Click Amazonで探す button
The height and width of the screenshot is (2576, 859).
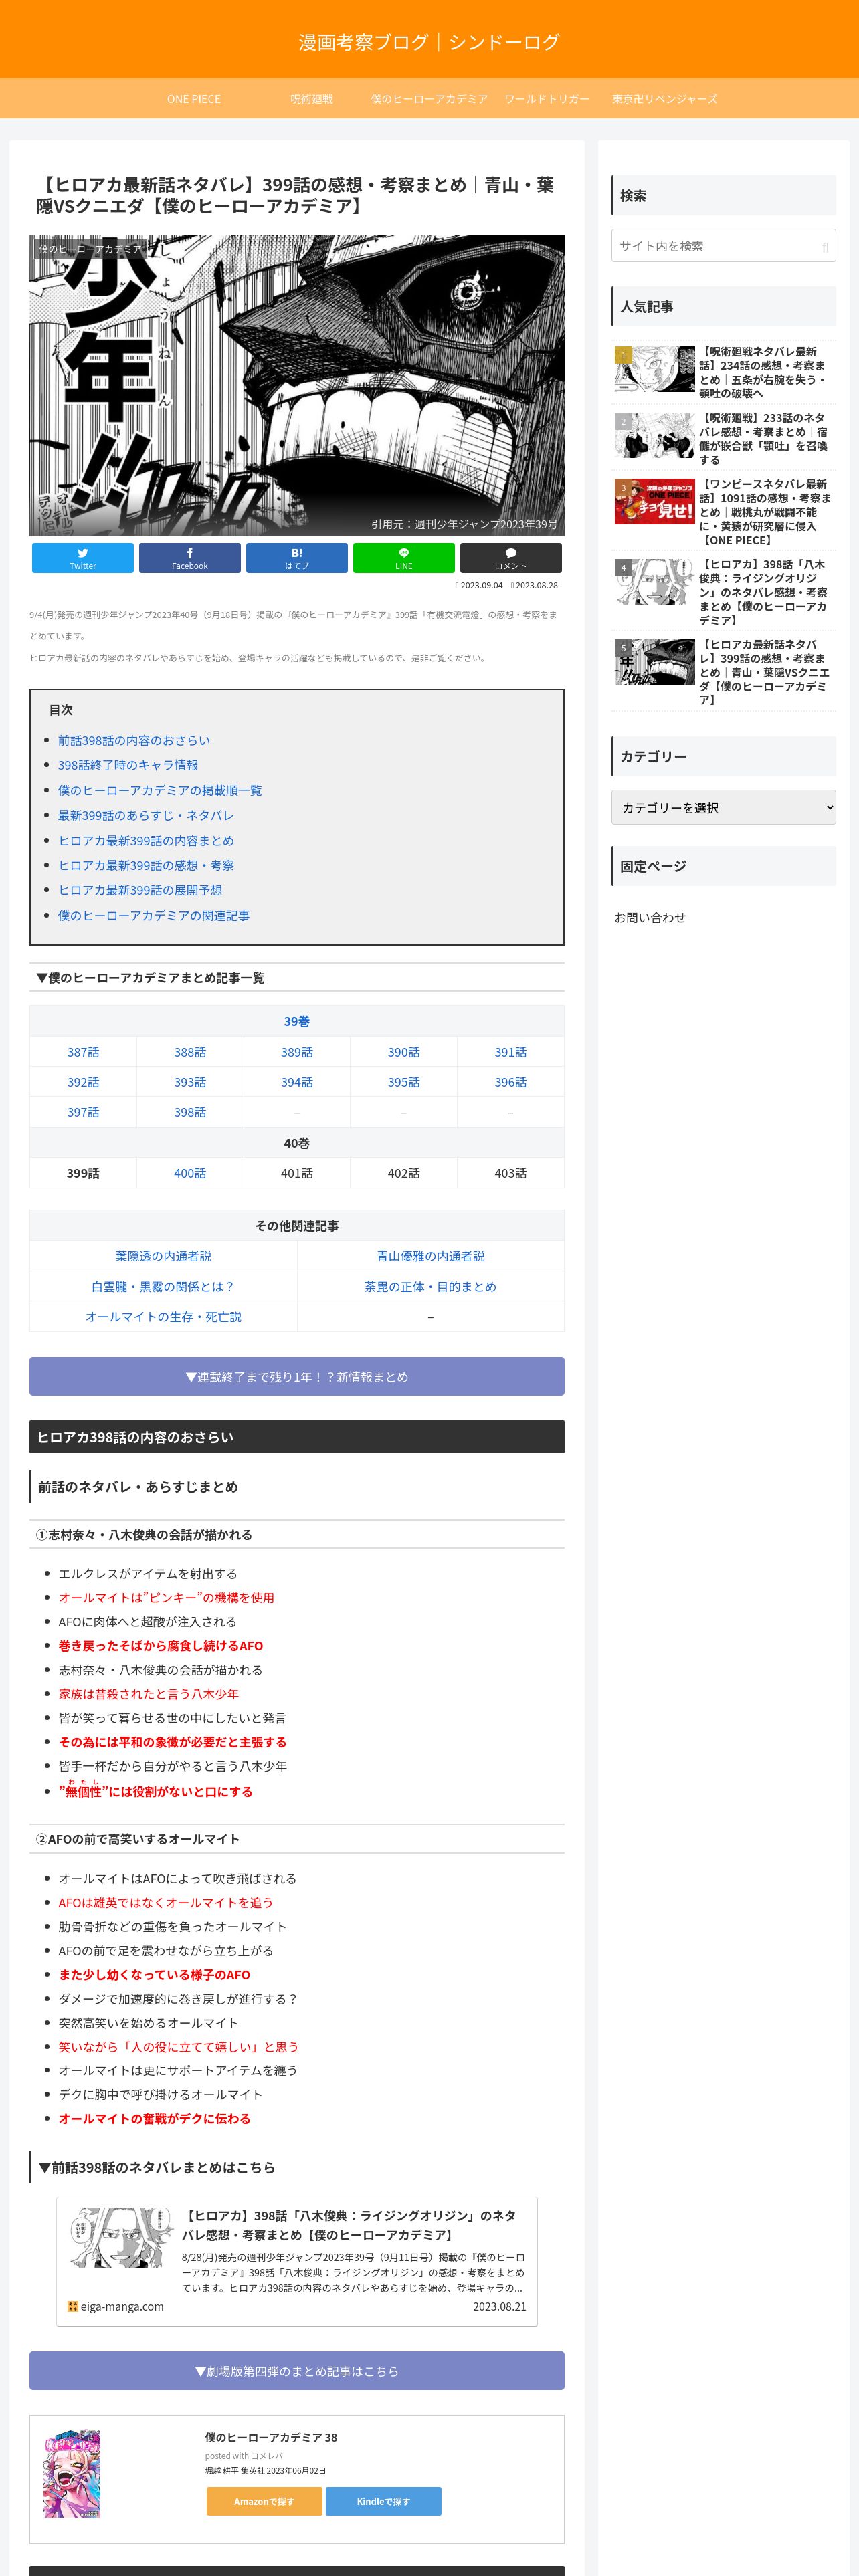[264, 2501]
